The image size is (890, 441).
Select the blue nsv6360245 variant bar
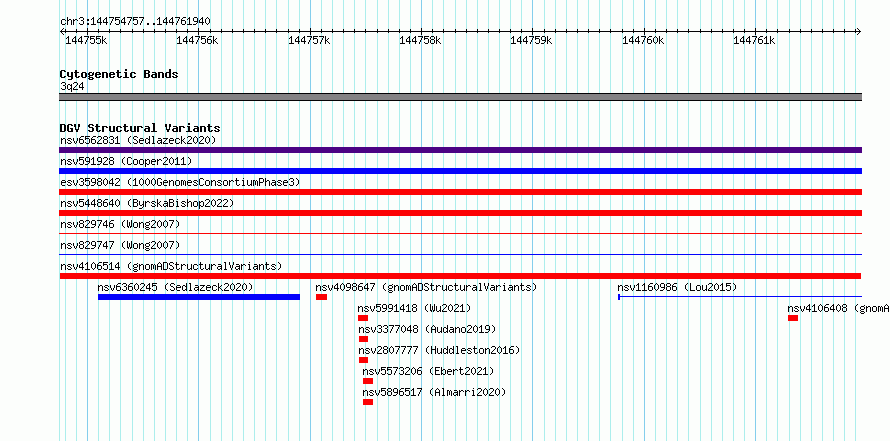tap(199, 297)
